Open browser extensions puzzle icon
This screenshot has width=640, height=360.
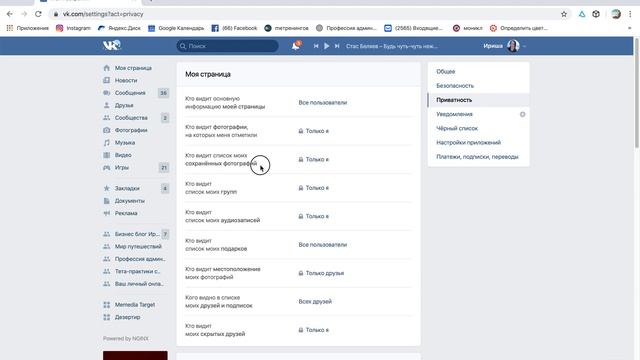pyautogui.click(x=596, y=14)
